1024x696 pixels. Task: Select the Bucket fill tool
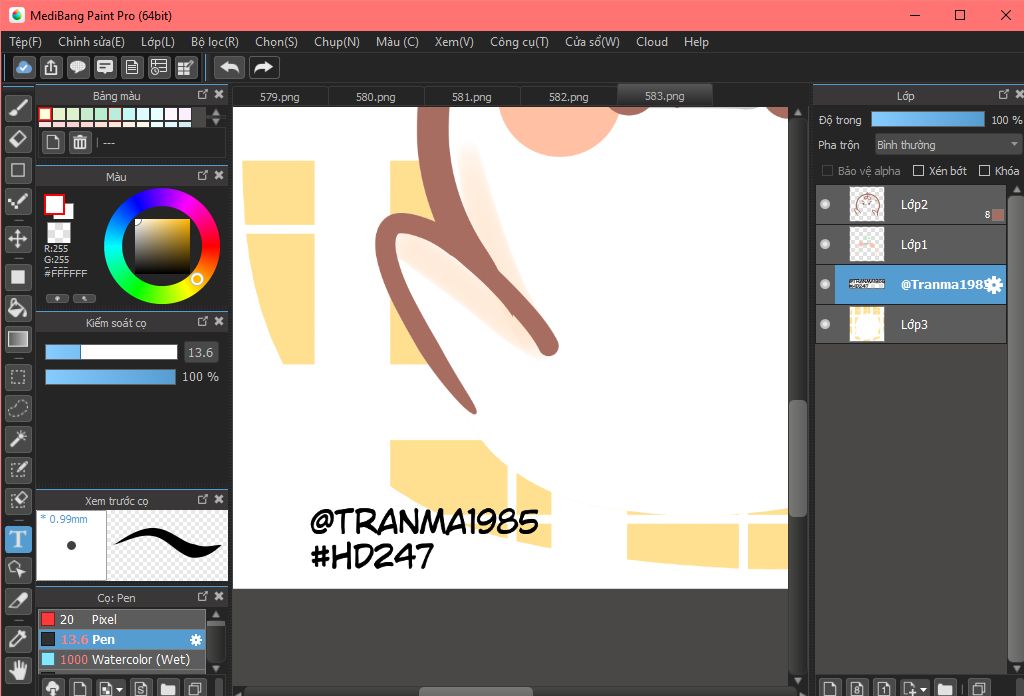tap(18, 308)
